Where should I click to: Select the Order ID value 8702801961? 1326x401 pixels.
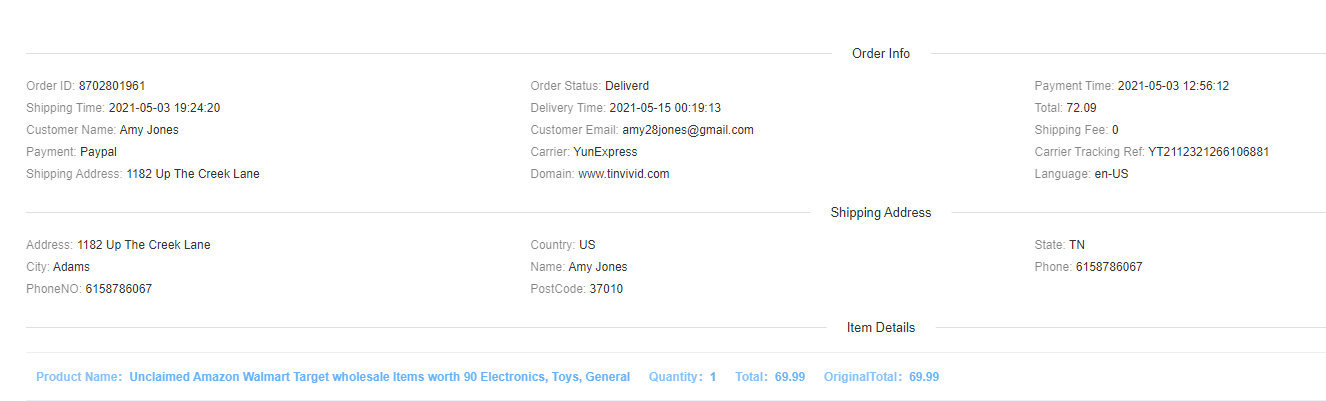click(112, 86)
